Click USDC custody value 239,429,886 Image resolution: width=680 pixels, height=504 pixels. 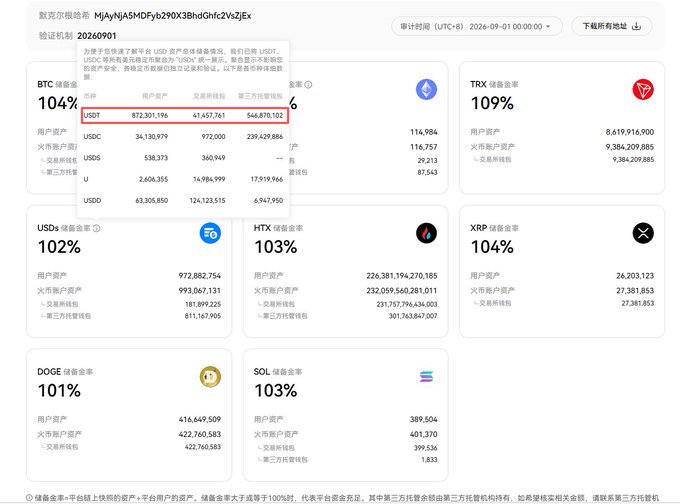(x=265, y=137)
